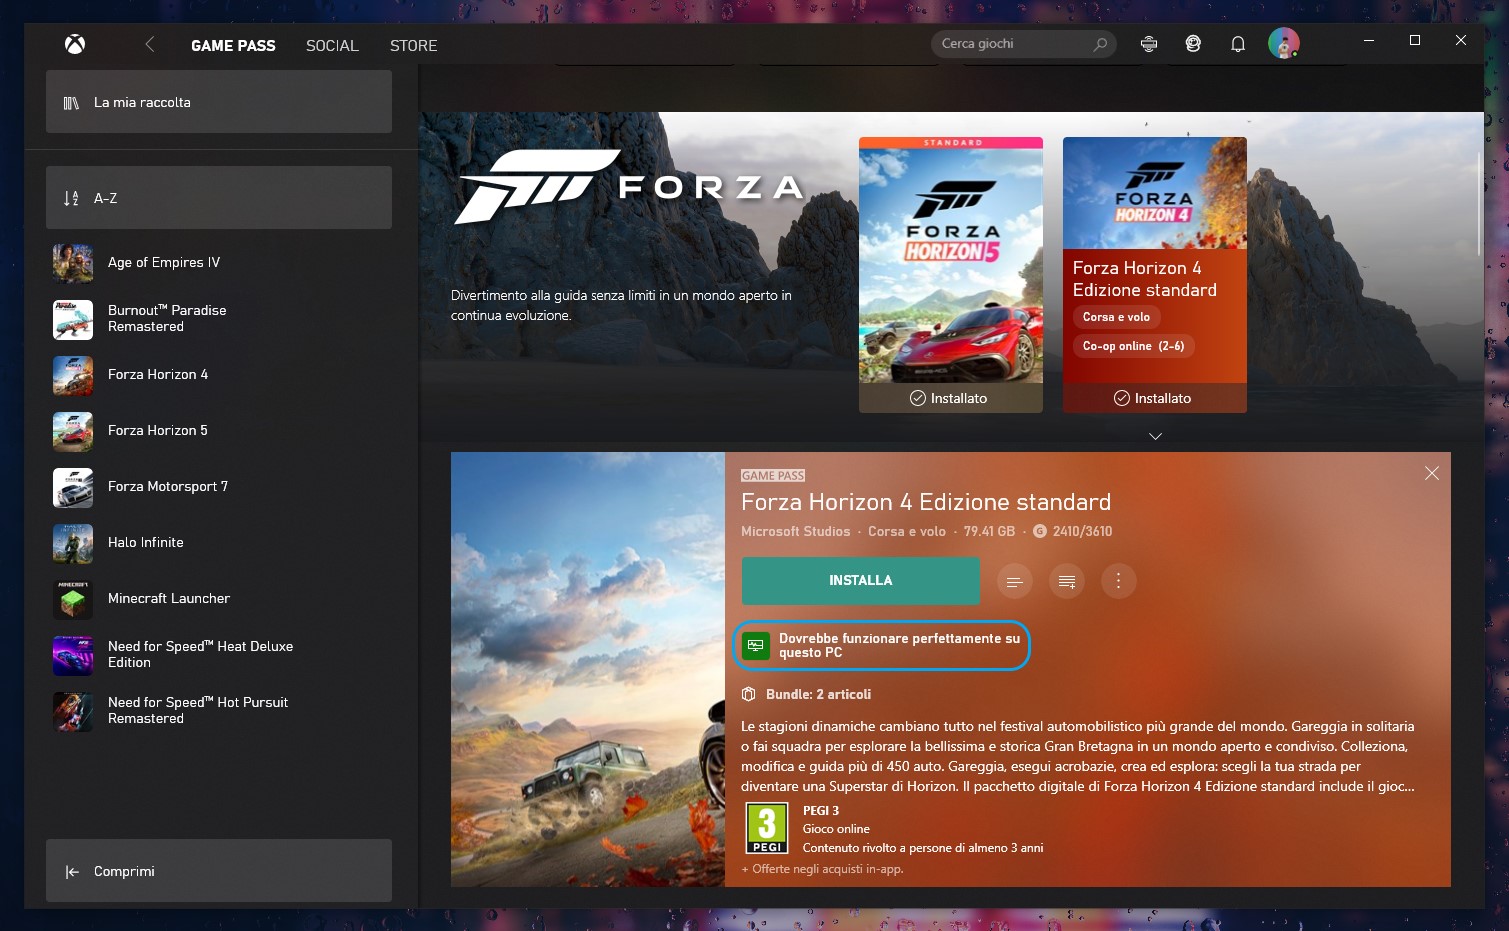The height and width of the screenshot is (931, 1509).
Task: Open the user profile avatar
Action: point(1283,43)
